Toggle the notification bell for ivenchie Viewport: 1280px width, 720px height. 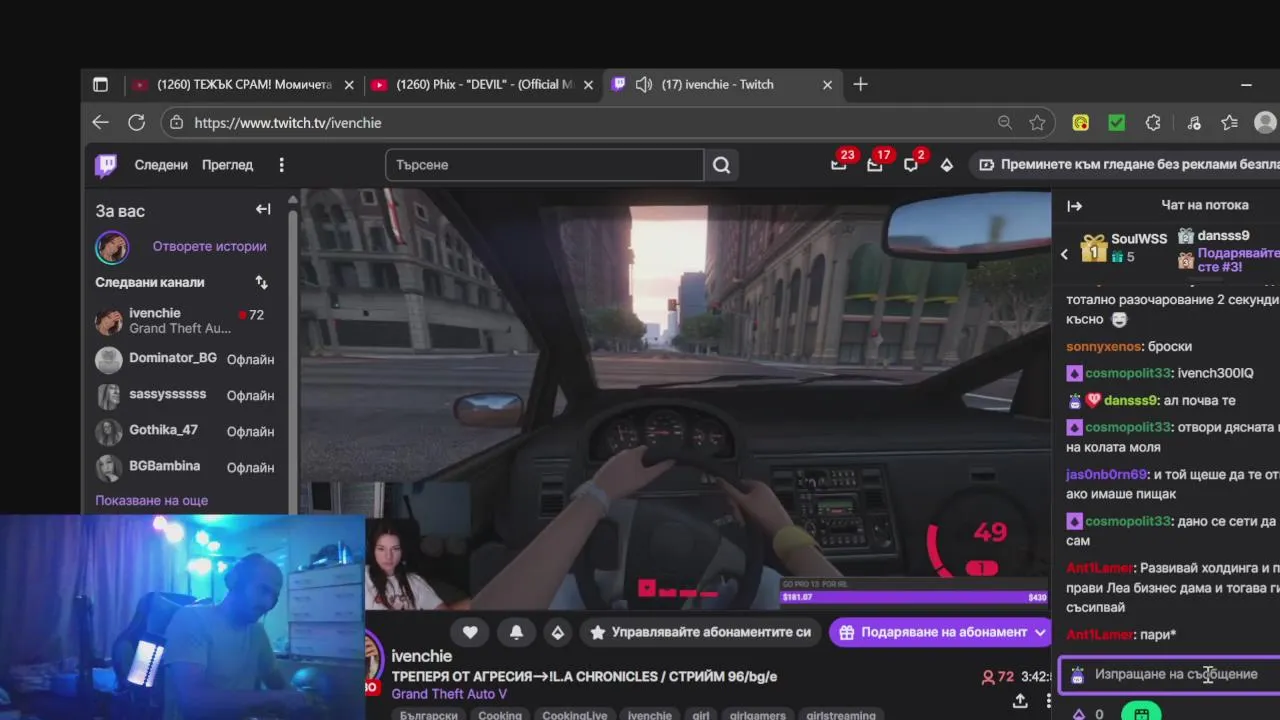coord(516,632)
